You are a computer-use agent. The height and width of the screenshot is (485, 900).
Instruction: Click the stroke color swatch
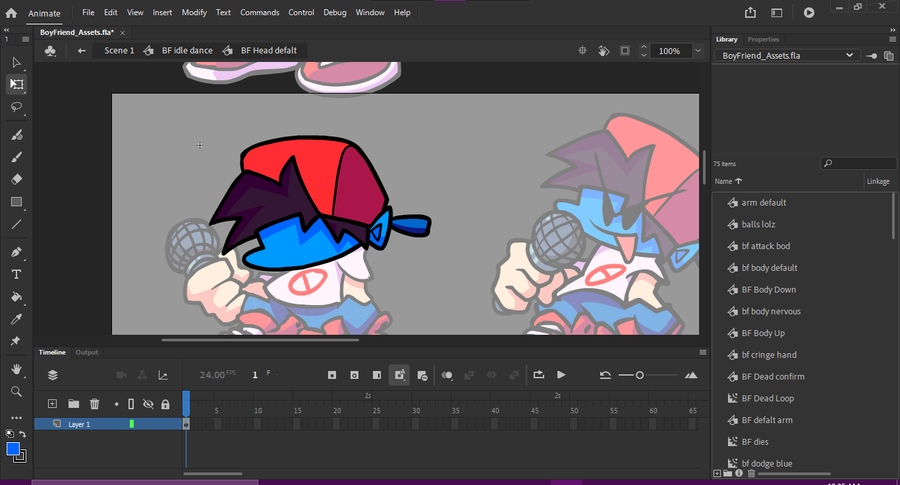click(21, 457)
